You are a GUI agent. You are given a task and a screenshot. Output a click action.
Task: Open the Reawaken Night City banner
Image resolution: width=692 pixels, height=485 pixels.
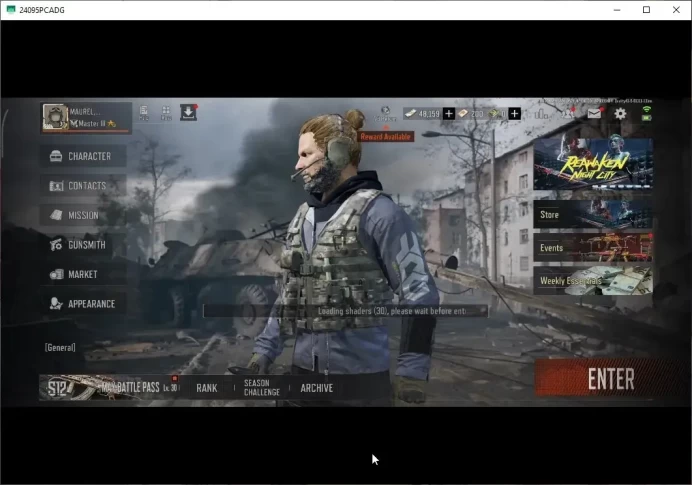pyautogui.click(x=593, y=164)
